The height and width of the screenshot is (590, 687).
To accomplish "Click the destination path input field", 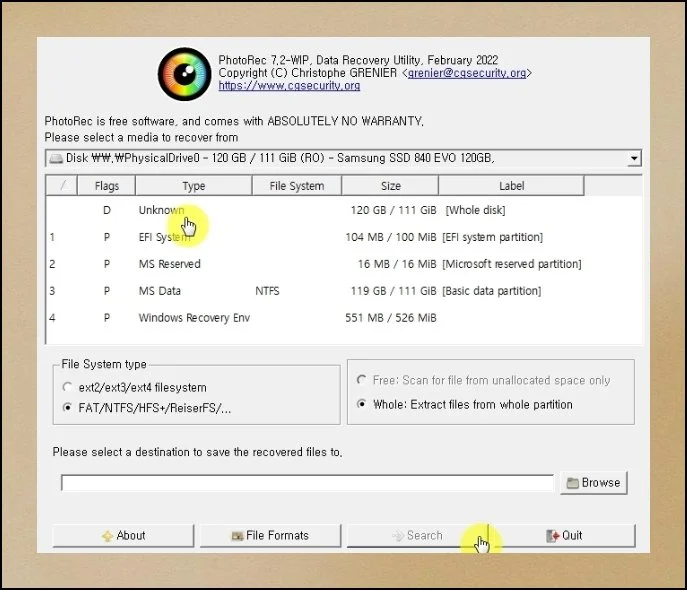I will pyautogui.click(x=307, y=483).
